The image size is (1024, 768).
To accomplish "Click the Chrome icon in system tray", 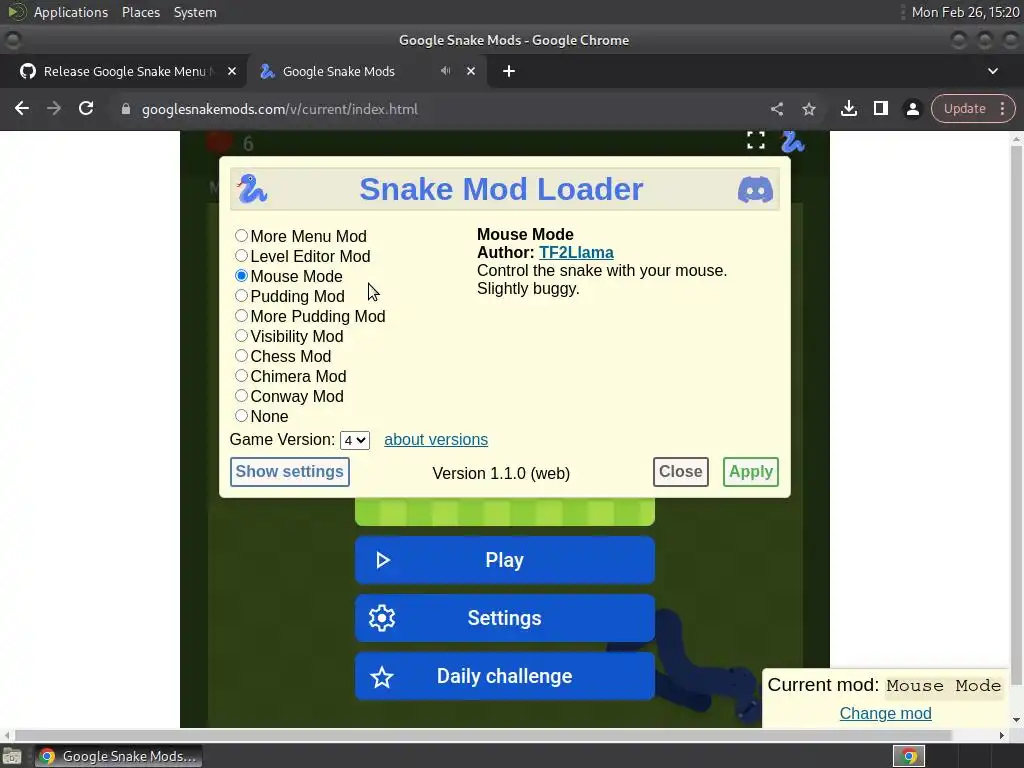I will click(x=909, y=757).
